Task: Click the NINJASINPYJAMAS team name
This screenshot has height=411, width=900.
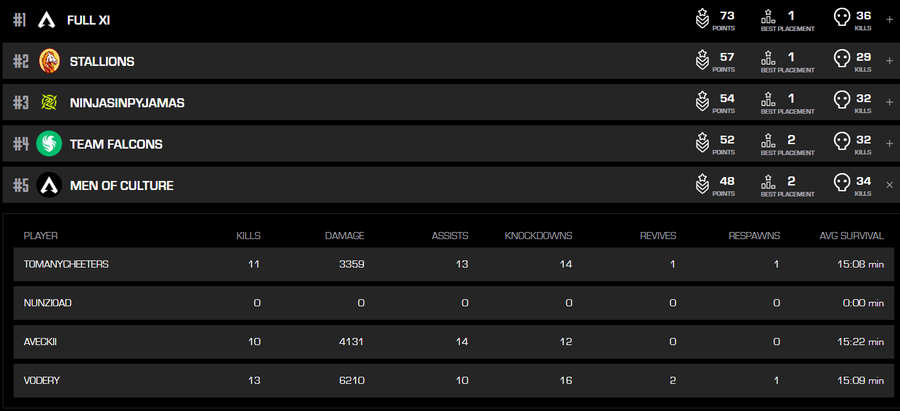Action: coord(127,103)
